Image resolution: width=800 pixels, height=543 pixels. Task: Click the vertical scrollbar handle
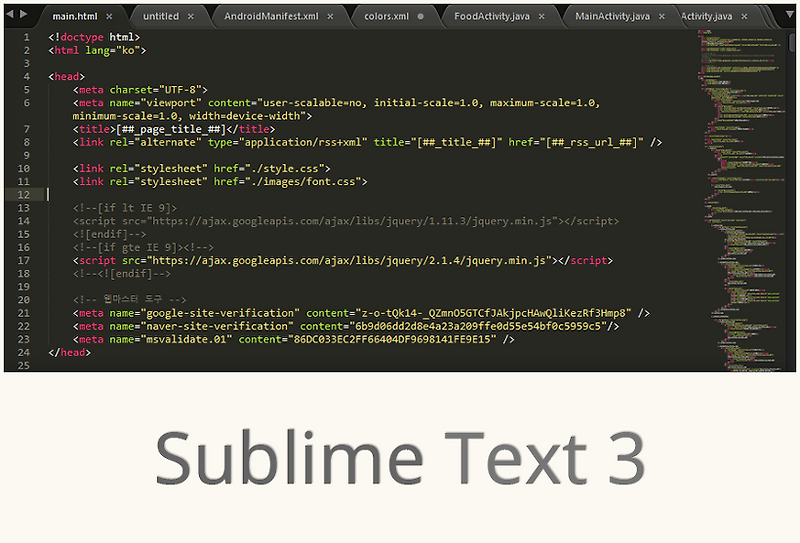pos(792,42)
